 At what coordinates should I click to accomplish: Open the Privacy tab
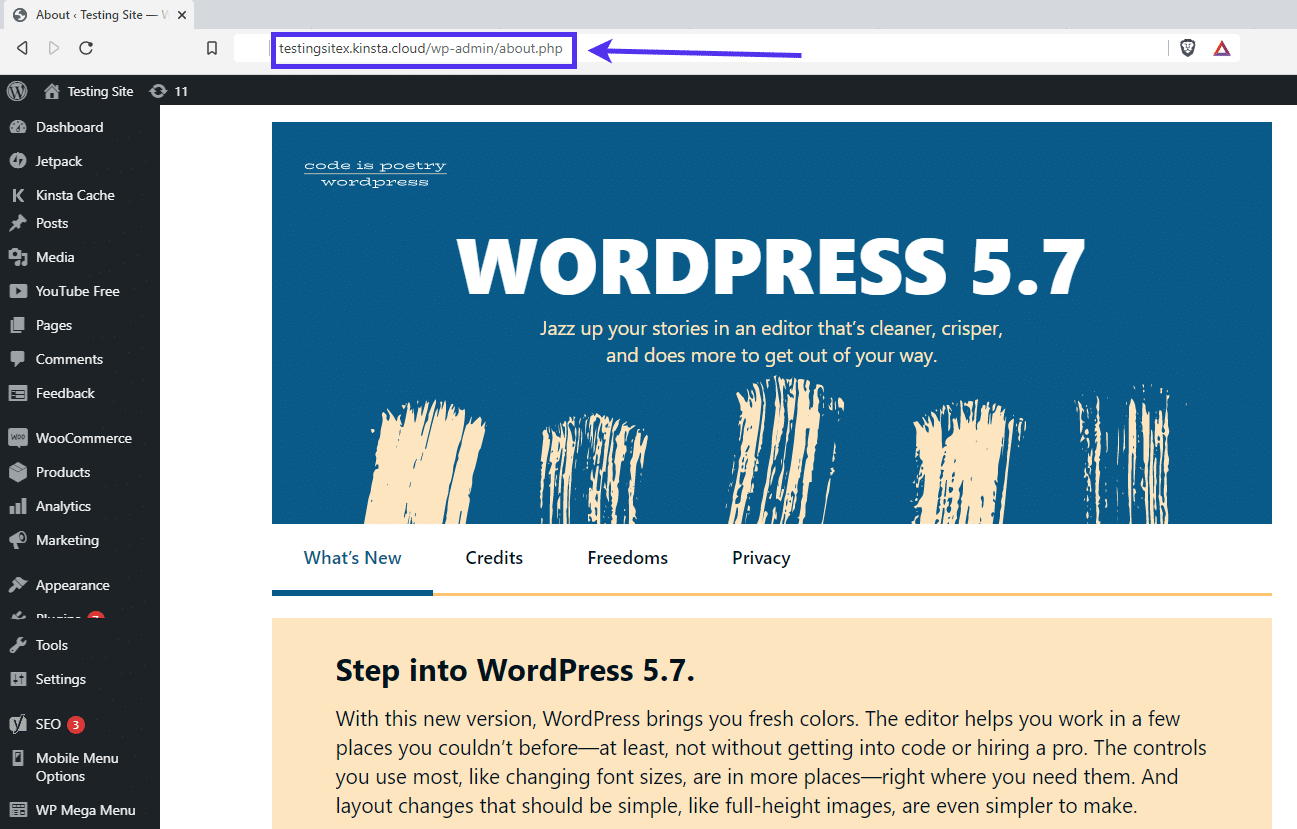coord(761,558)
